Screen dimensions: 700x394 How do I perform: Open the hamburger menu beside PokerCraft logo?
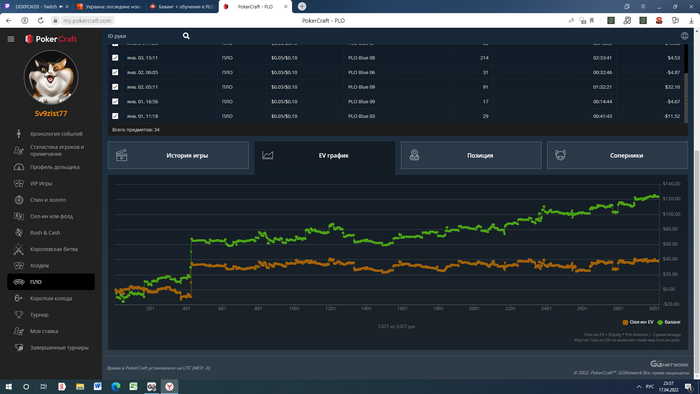coord(11,39)
